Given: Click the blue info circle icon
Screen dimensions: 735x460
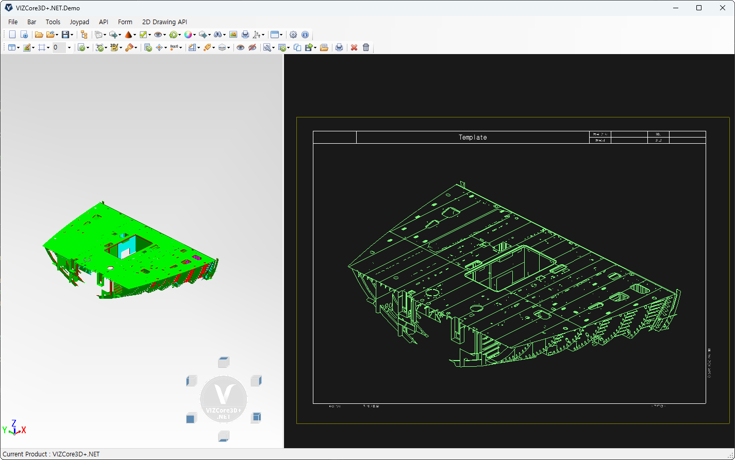Looking at the screenshot, I should [305, 34].
